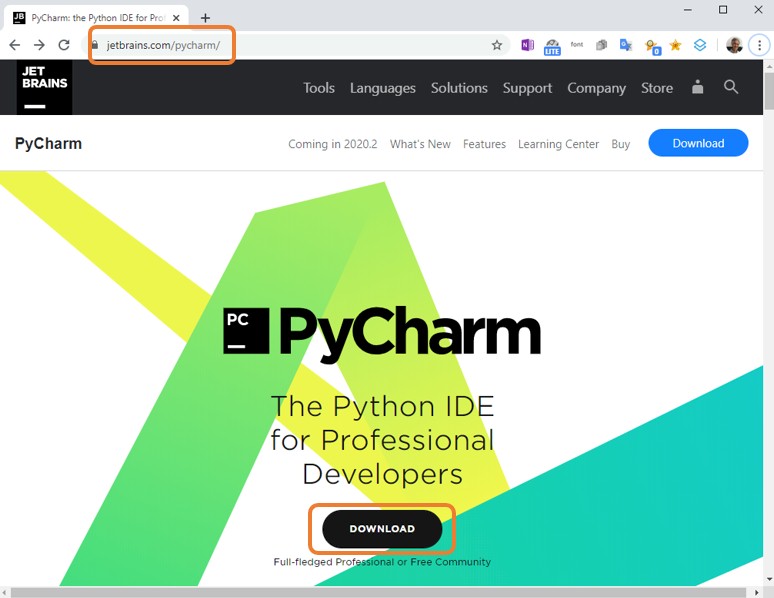Click the PyCharm product title link
The width and height of the screenshot is (774, 598).
(x=48, y=144)
